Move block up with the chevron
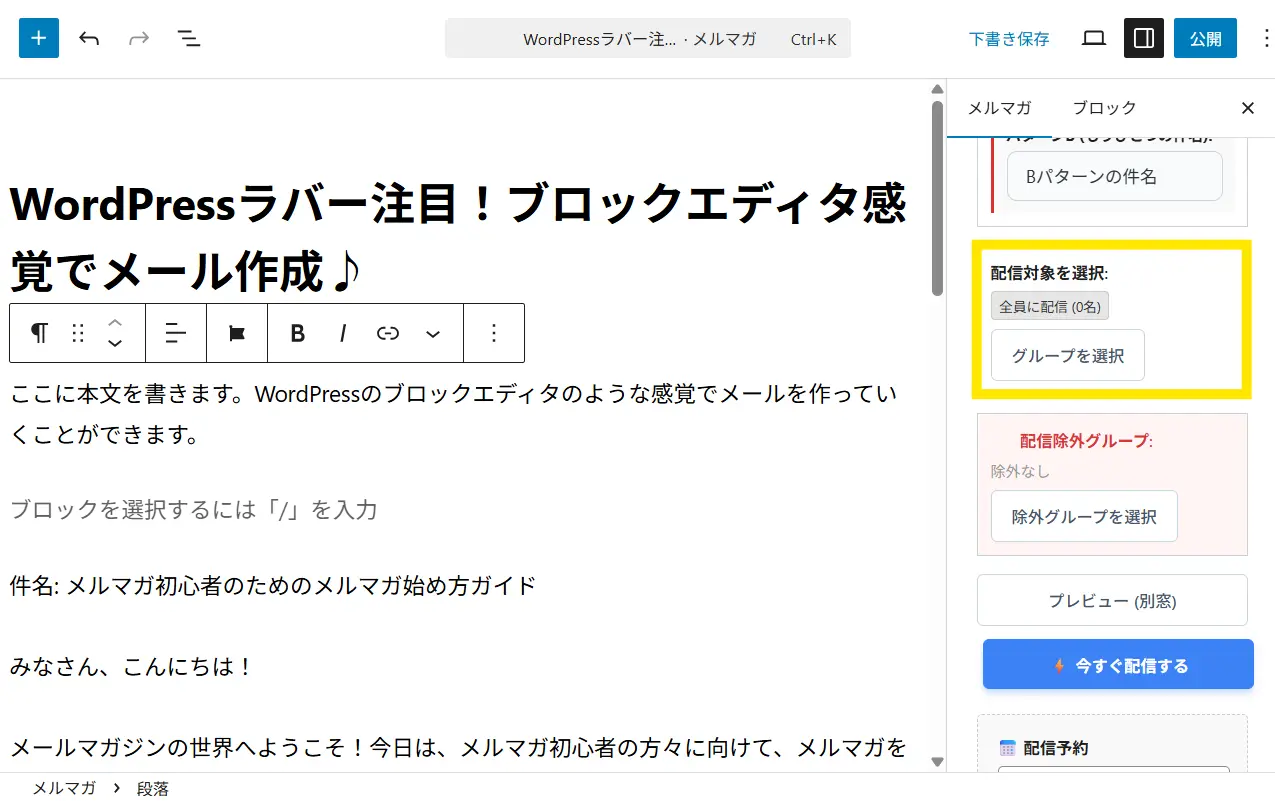This screenshot has width=1275, height=801. click(x=115, y=322)
